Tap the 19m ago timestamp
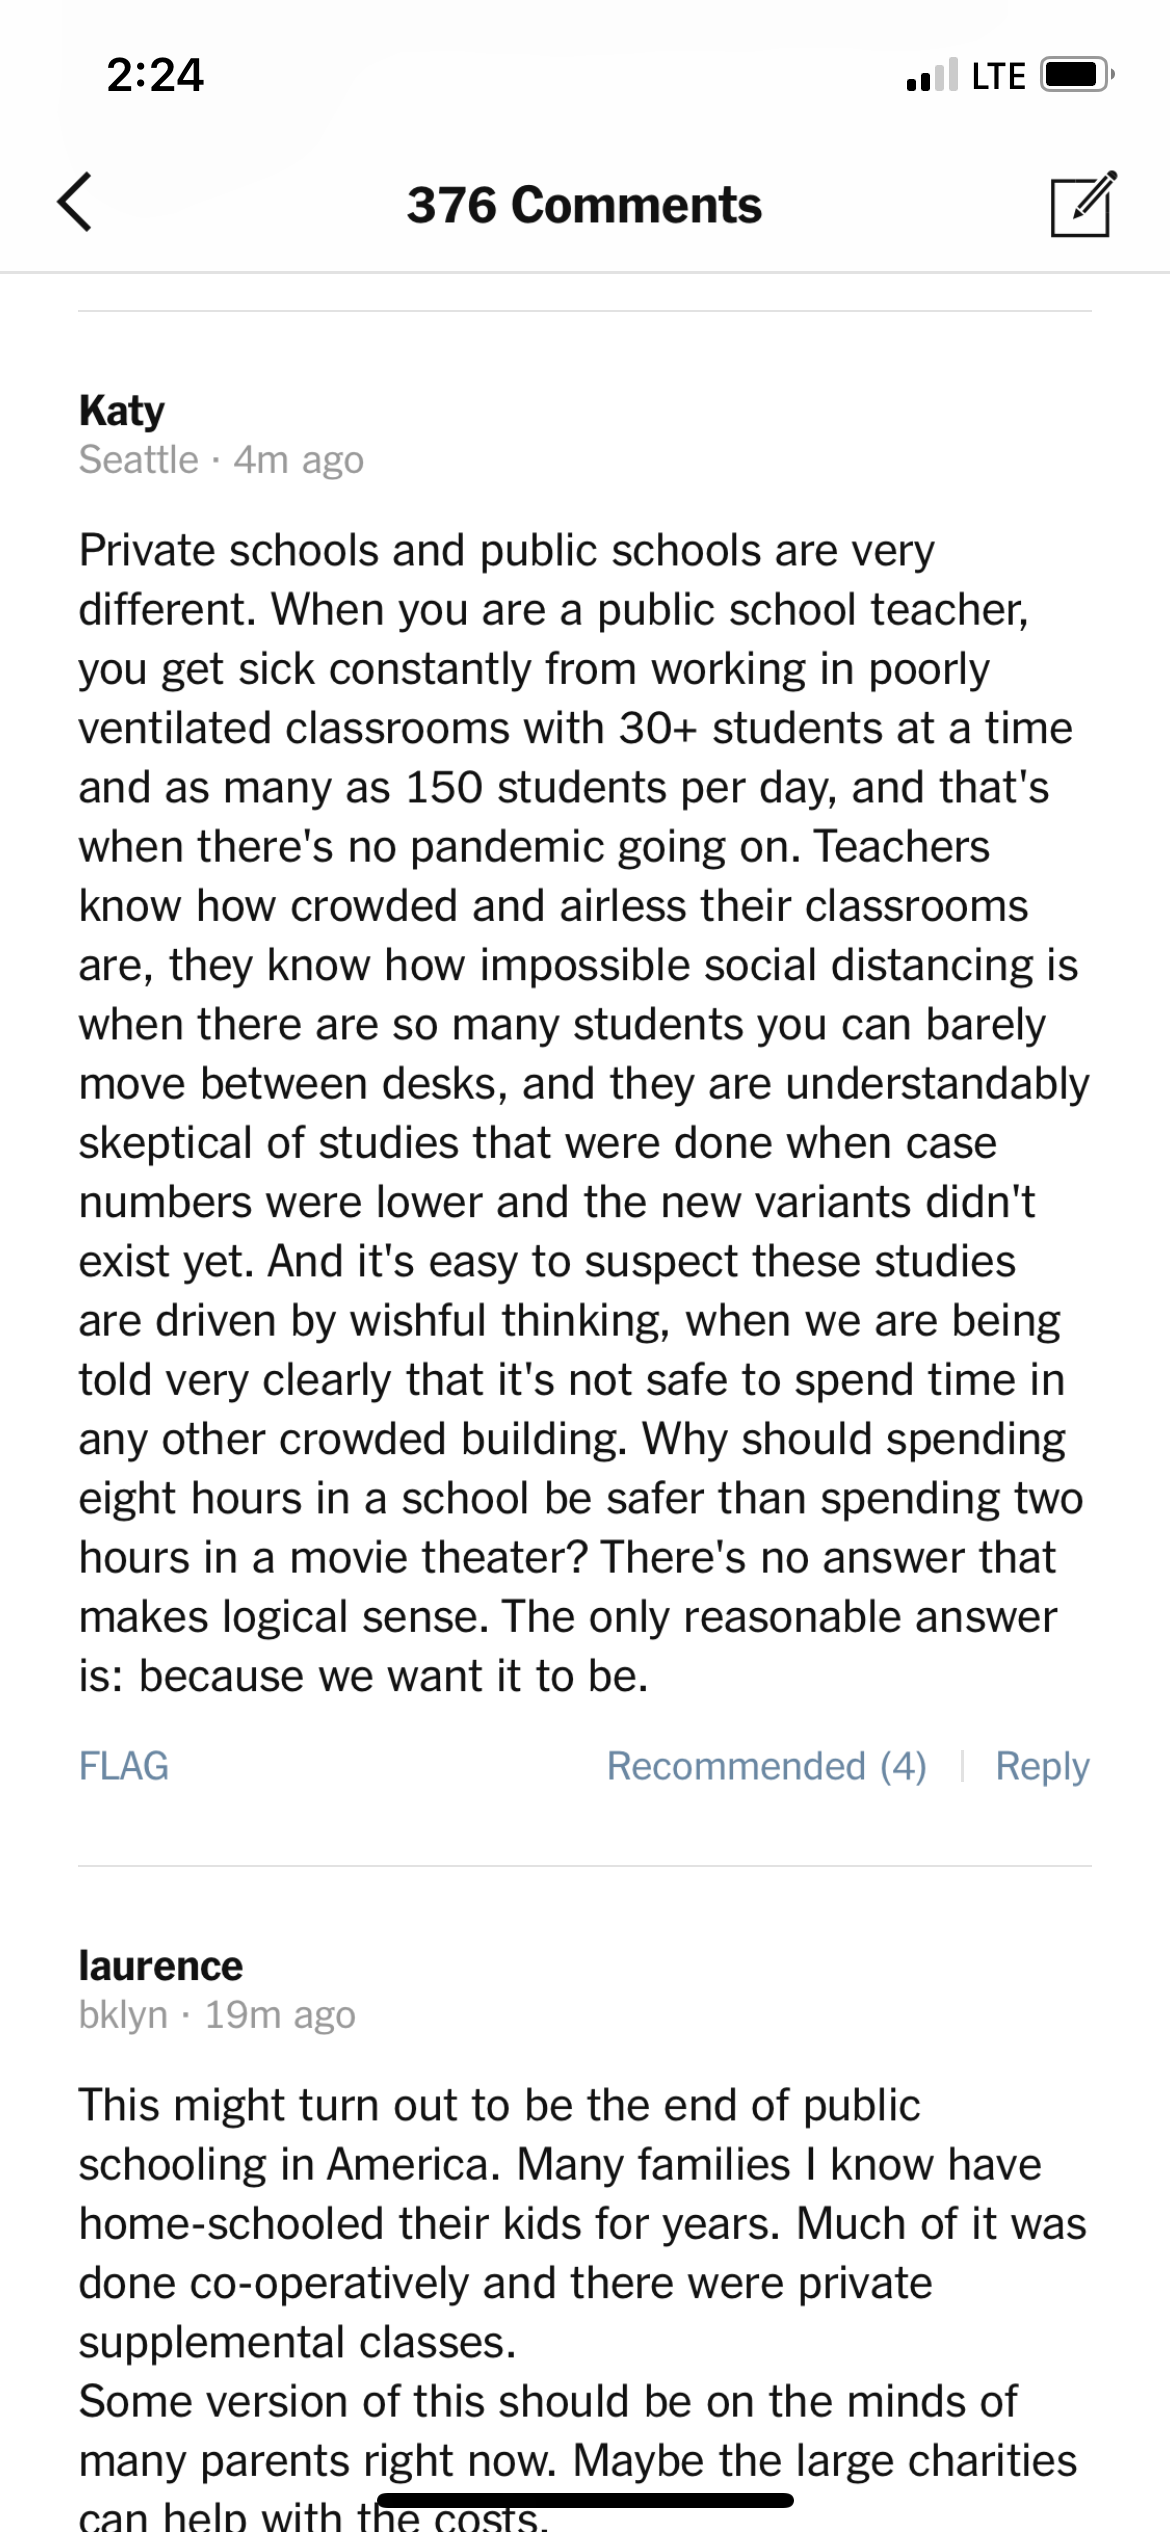 tap(280, 2015)
